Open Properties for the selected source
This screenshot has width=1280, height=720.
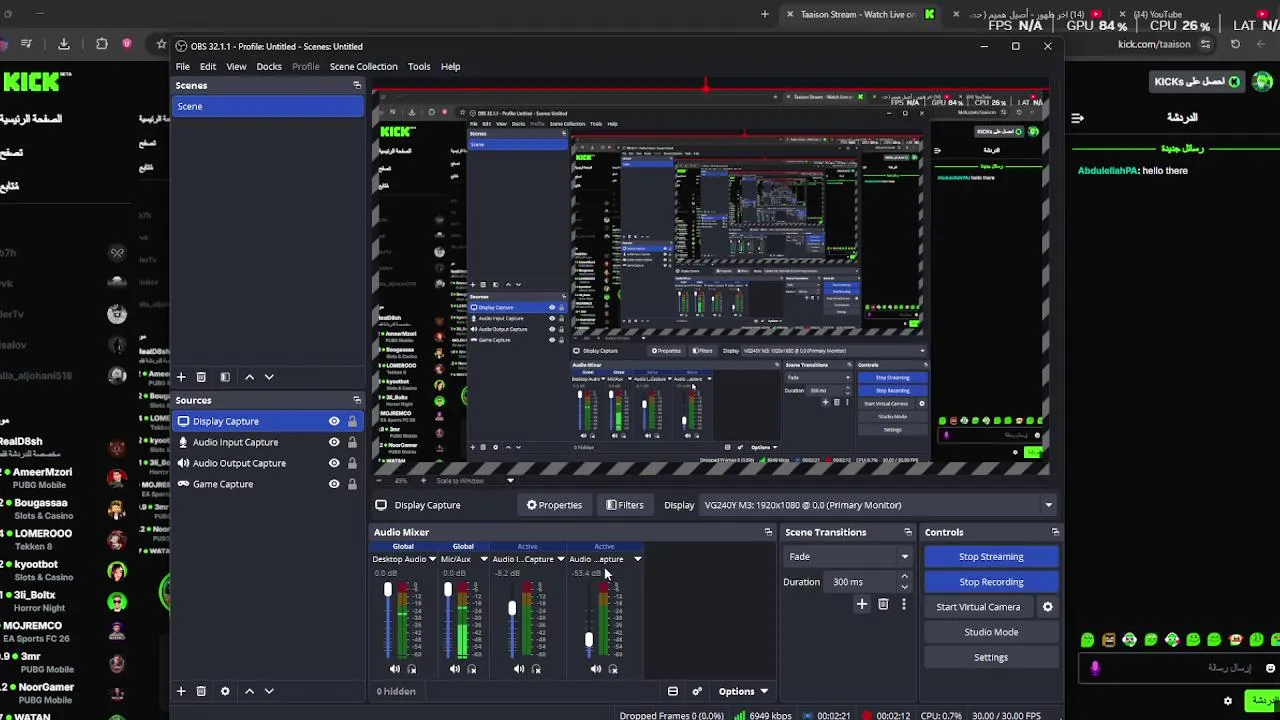[x=554, y=505]
